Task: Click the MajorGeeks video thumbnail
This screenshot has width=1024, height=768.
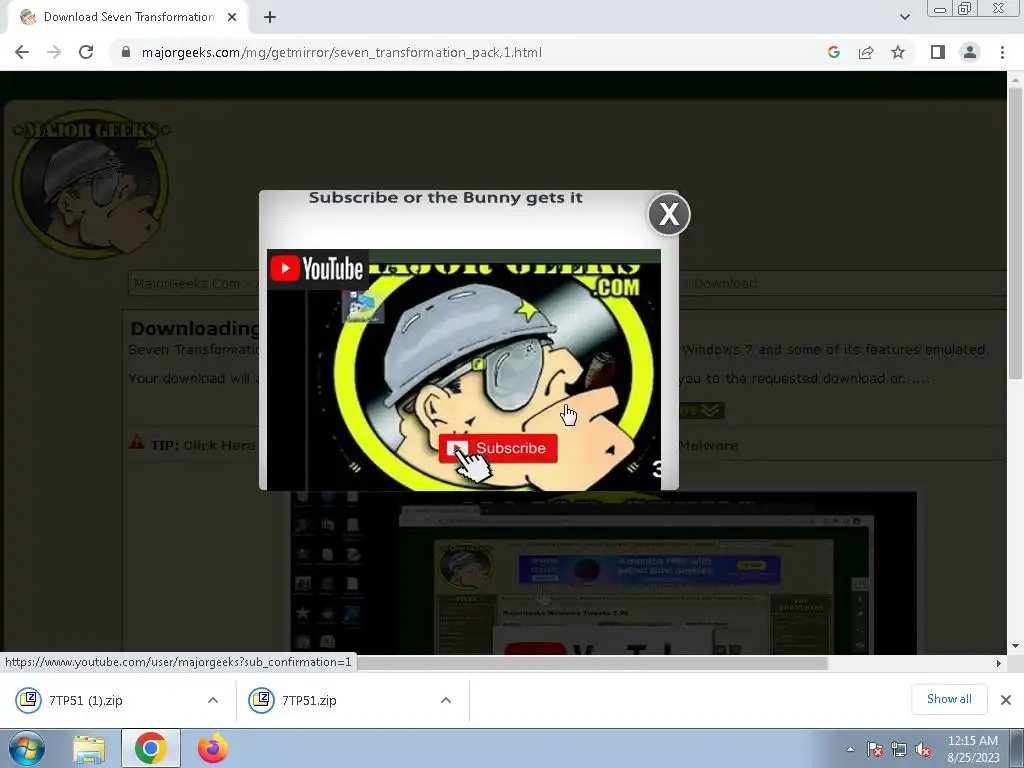Action: pos(464,370)
